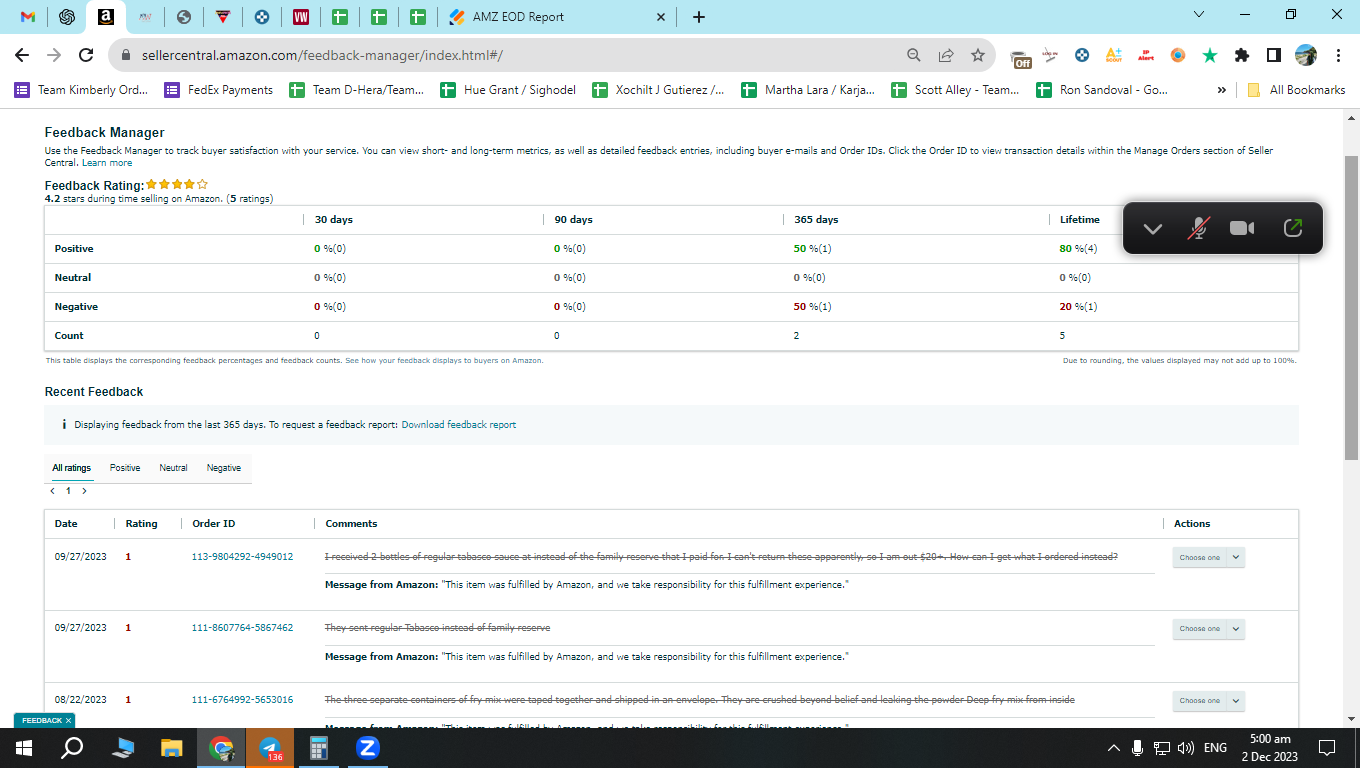Click the '4.2' star rating value

(53, 199)
